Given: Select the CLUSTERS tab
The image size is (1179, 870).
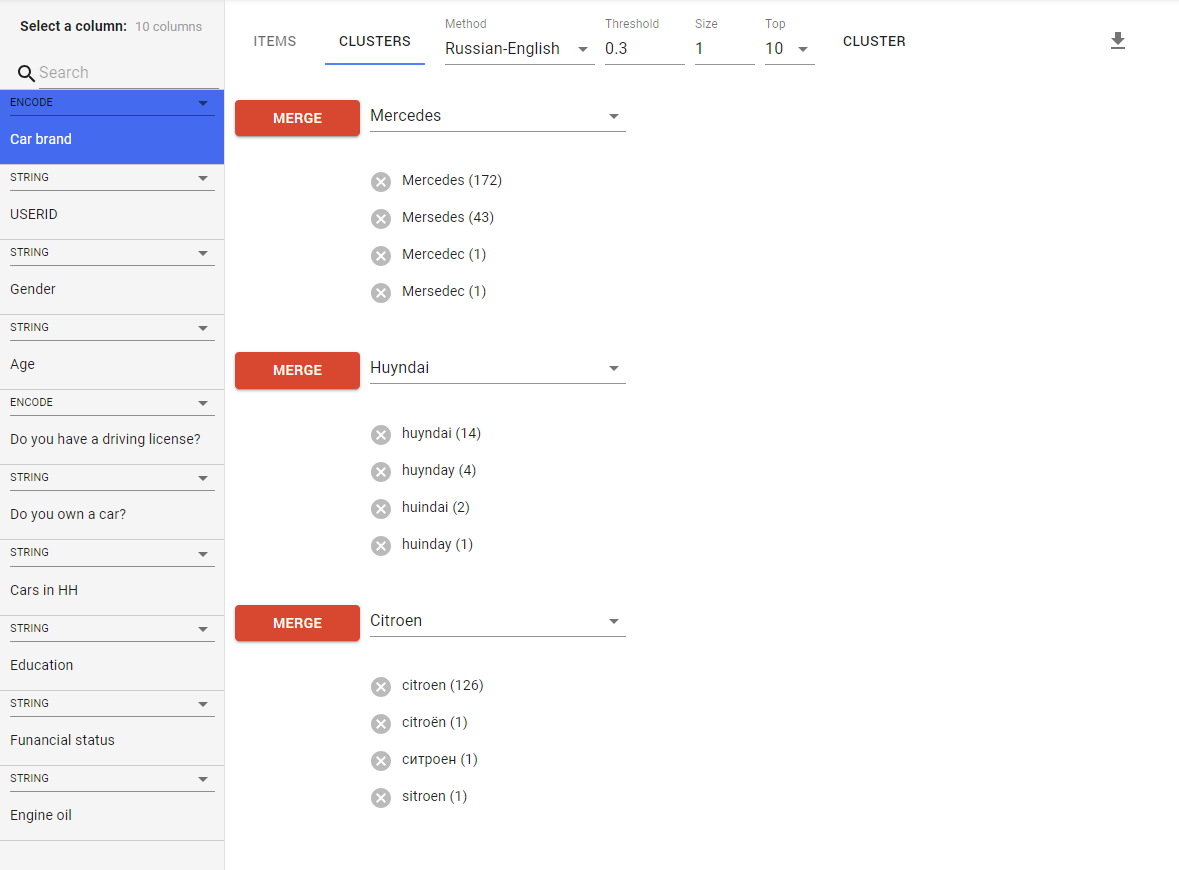Looking at the screenshot, I should [x=375, y=41].
